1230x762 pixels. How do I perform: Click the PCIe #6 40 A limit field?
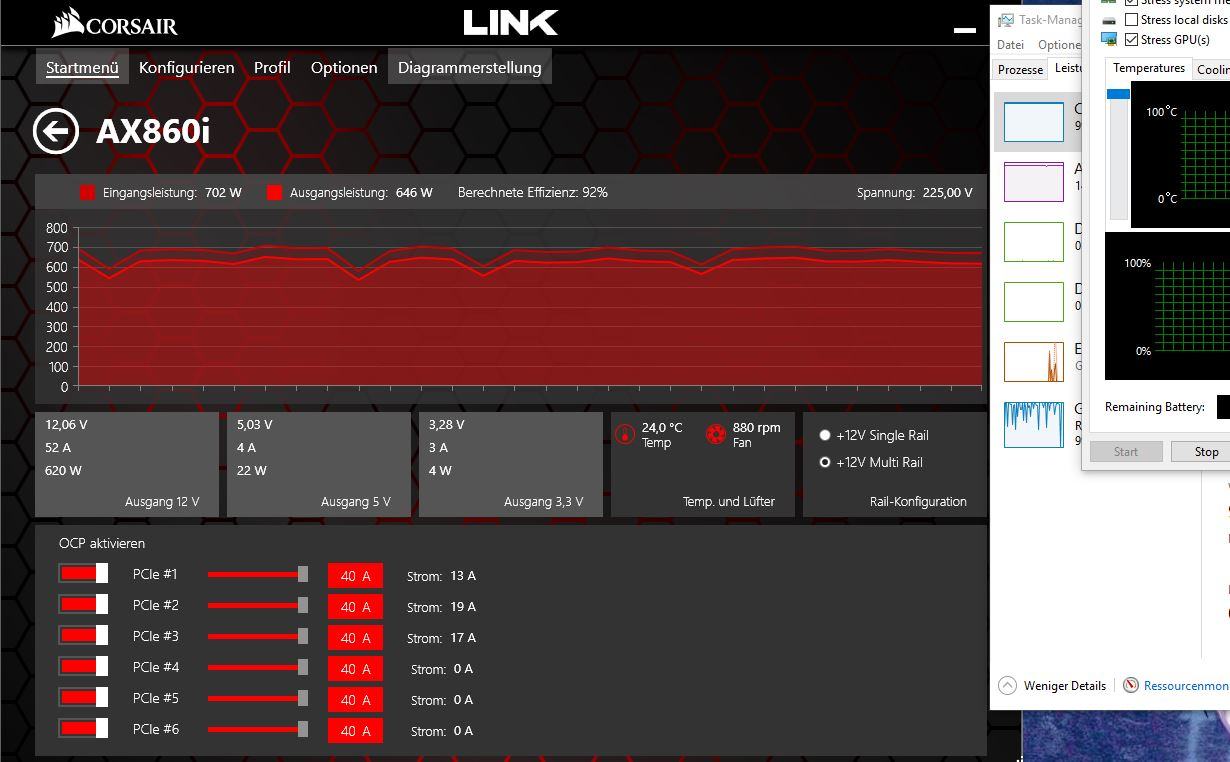[x=355, y=730]
